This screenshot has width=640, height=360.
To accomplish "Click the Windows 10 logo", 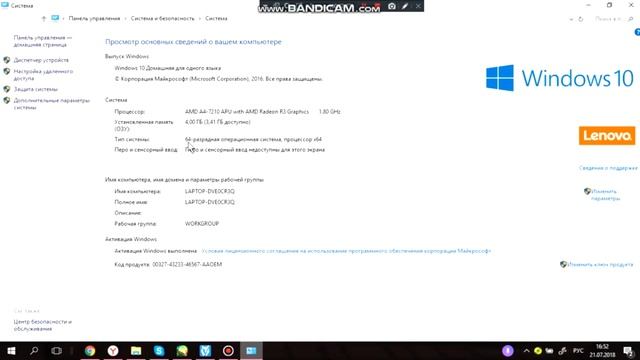I will 560,78.
